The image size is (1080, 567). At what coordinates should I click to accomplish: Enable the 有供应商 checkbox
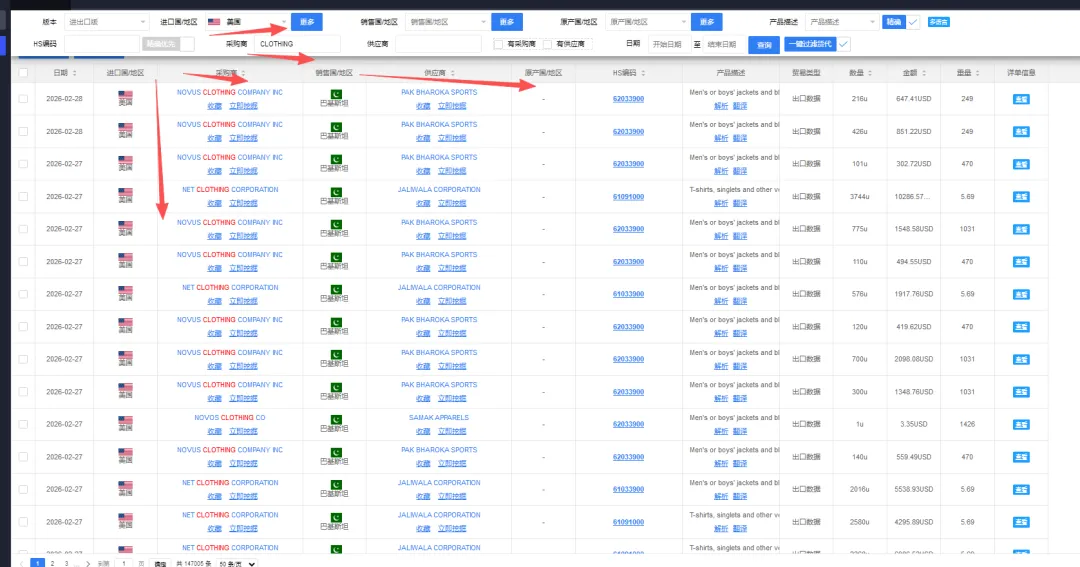(x=547, y=44)
